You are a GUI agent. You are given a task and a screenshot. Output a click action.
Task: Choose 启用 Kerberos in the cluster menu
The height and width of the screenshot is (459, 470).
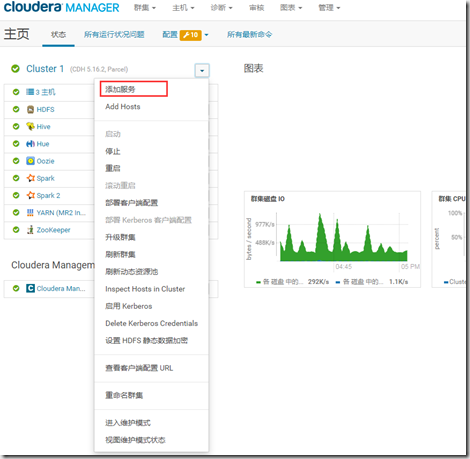[x=129, y=306]
